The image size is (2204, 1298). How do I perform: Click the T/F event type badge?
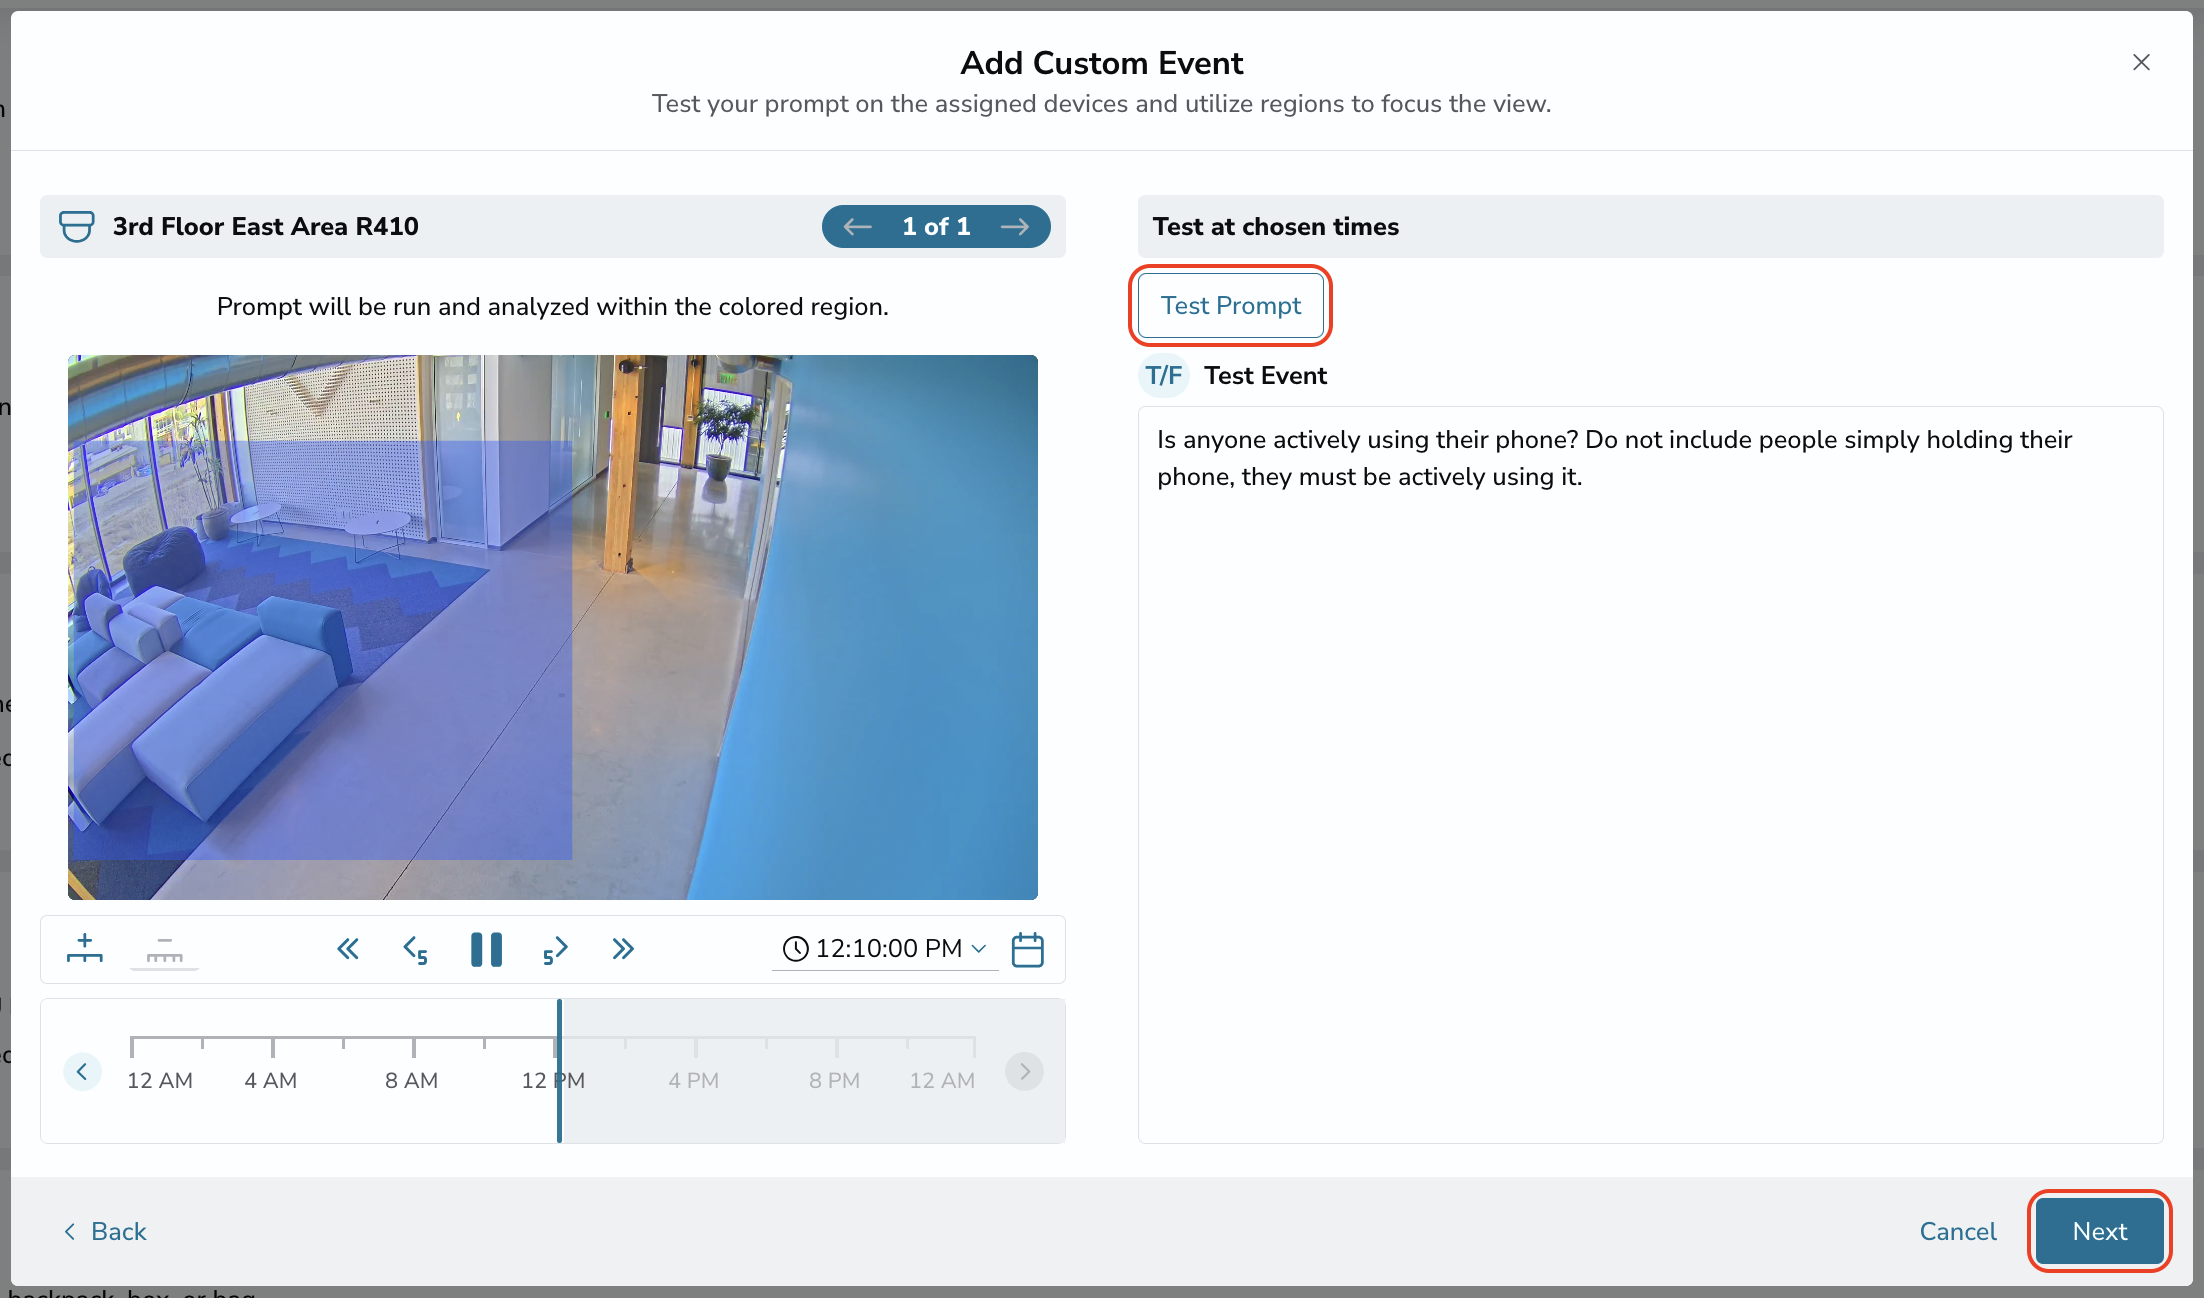pyautogui.click(x=1164, y=375)
